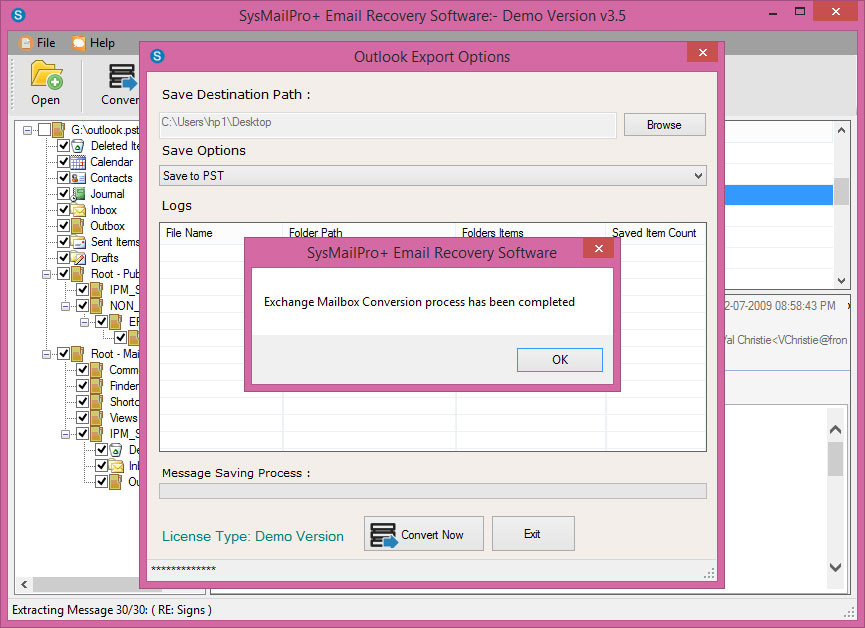This screenshot has width=865, height=628.
Task: Select the Finder folder in the tree
Action: pyautogui.click(x=124, y=386)
